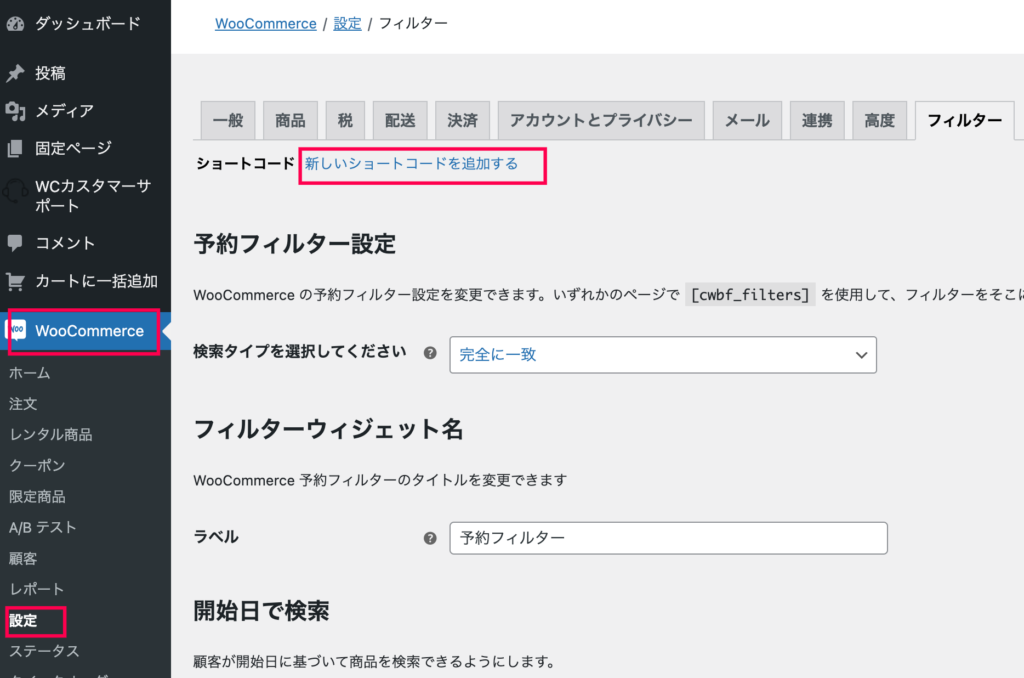Open the 配送 settings tab
This screenshot has height=678, width=1024.
(x=400, y=121)
